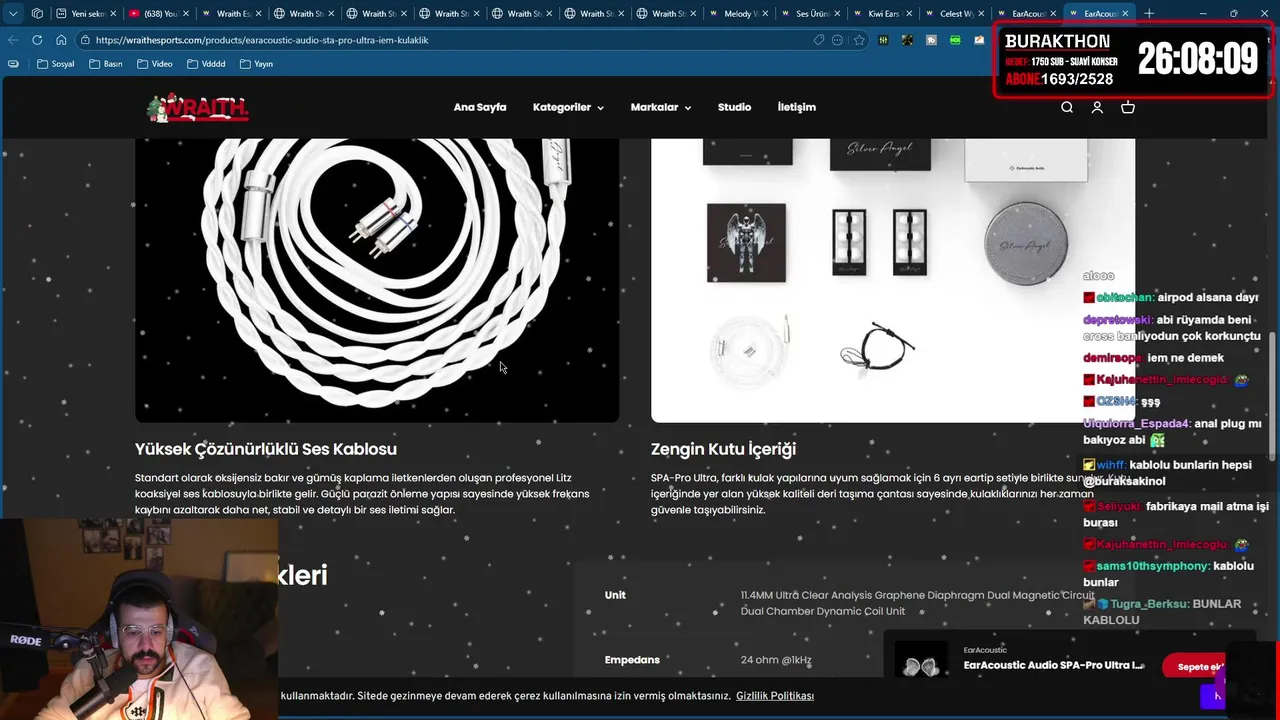
Task: Expand the Yayın bookmarks folder
Action: 257,64
